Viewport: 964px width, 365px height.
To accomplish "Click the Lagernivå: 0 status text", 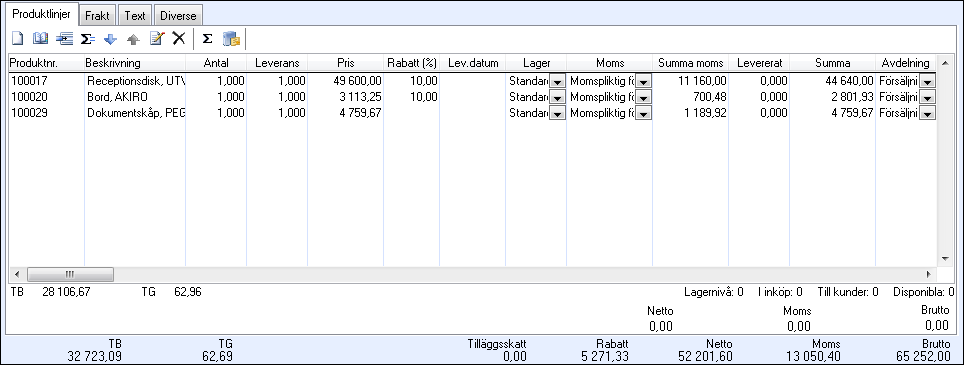I will pos(714,292).
